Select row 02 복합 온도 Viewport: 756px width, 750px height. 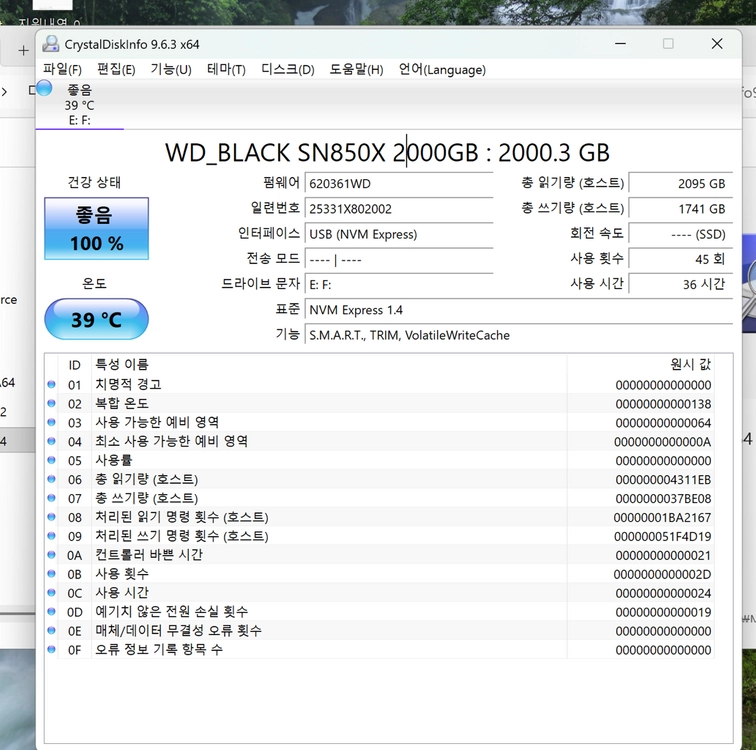click(x=380, y=403)
